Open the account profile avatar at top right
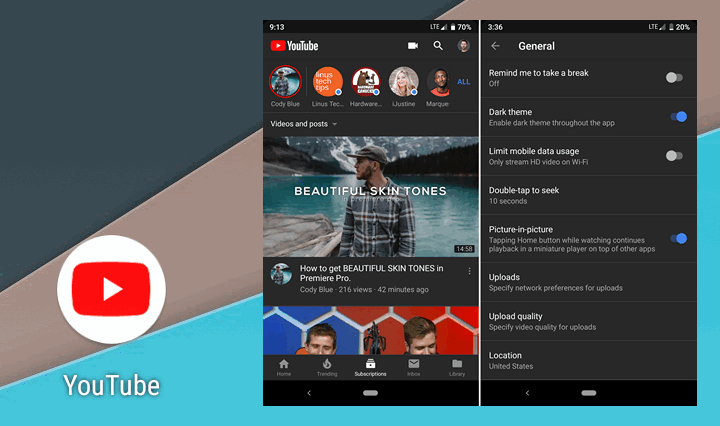This screenshot has width=720, height=426. [x=463, y=45]
